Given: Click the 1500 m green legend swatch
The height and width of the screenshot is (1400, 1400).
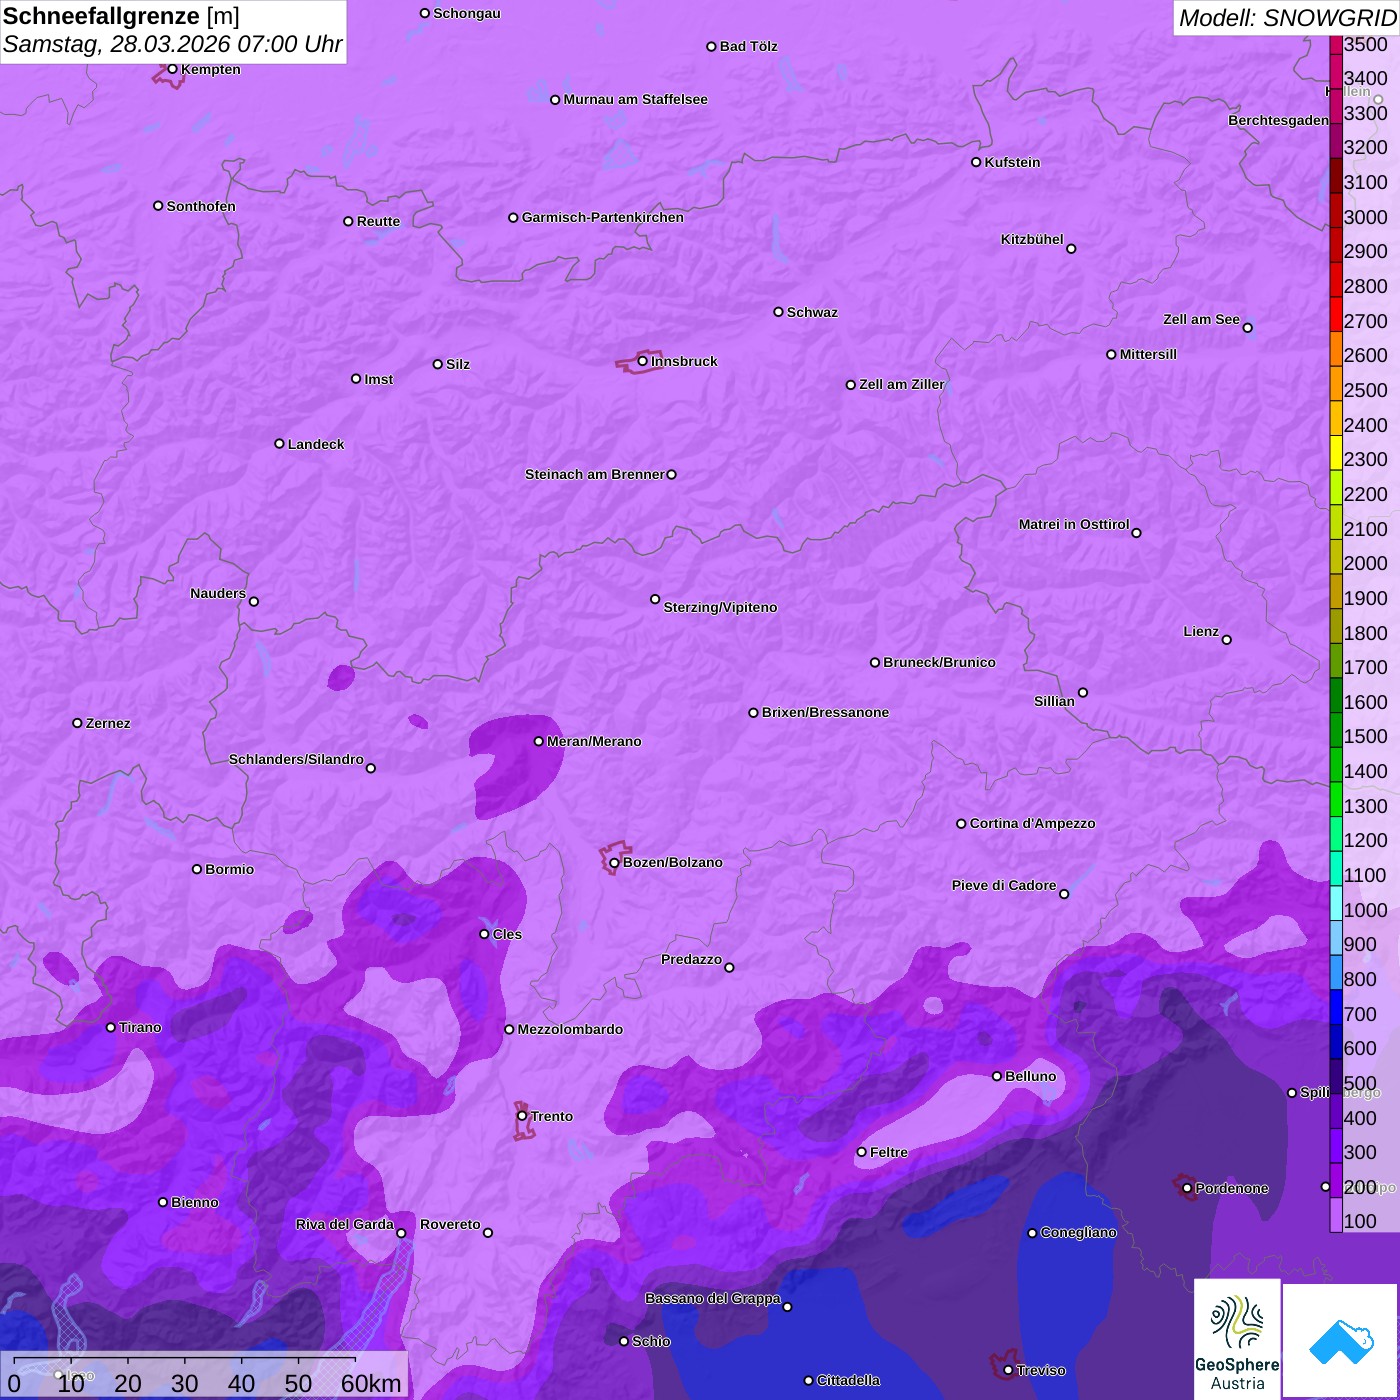Looking at the screenshot, I should click(x=1336, y=730).
